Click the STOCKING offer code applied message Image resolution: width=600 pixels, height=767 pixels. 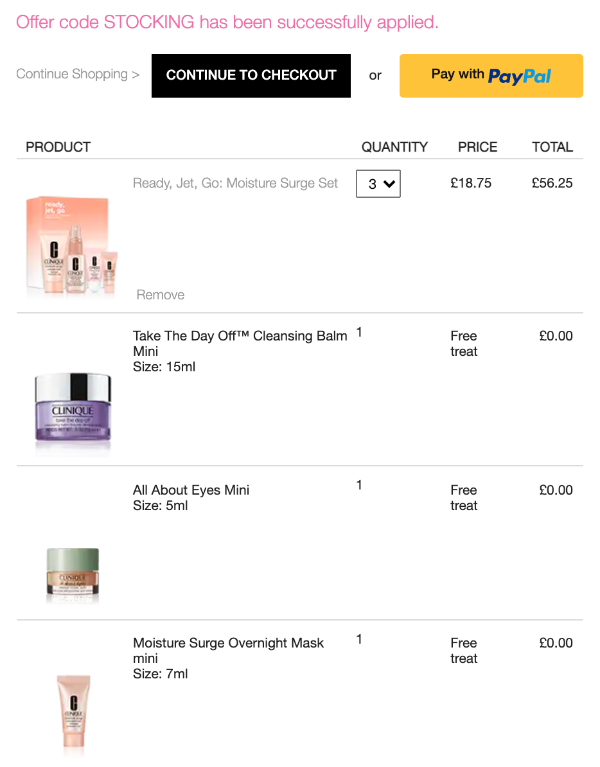coord(227,22)
